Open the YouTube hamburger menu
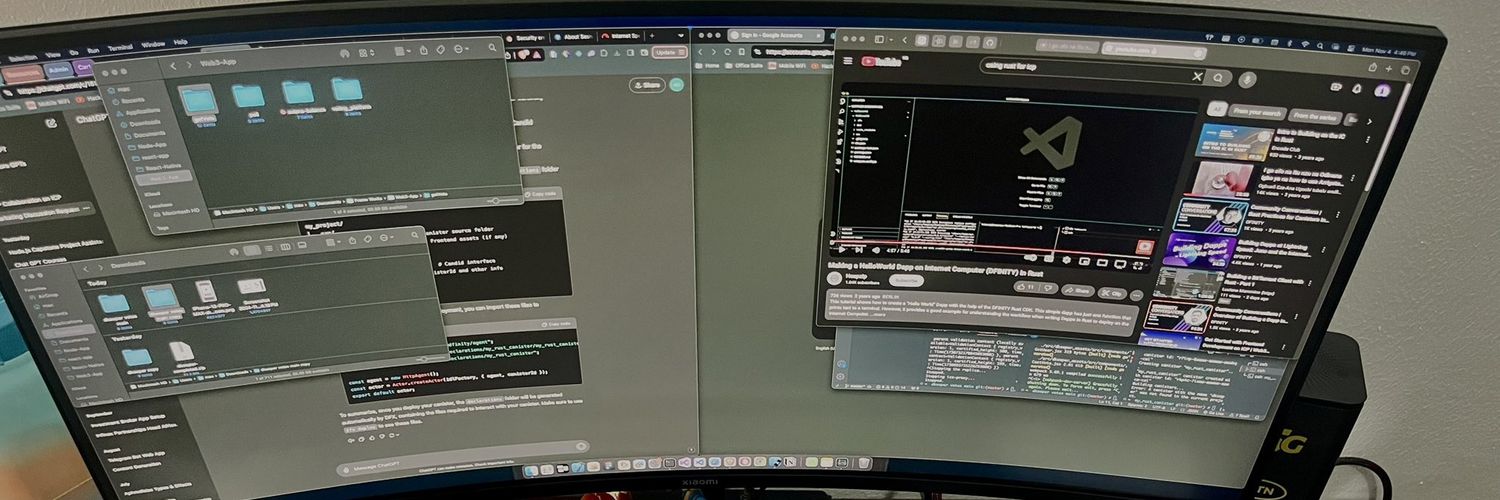 848,60
